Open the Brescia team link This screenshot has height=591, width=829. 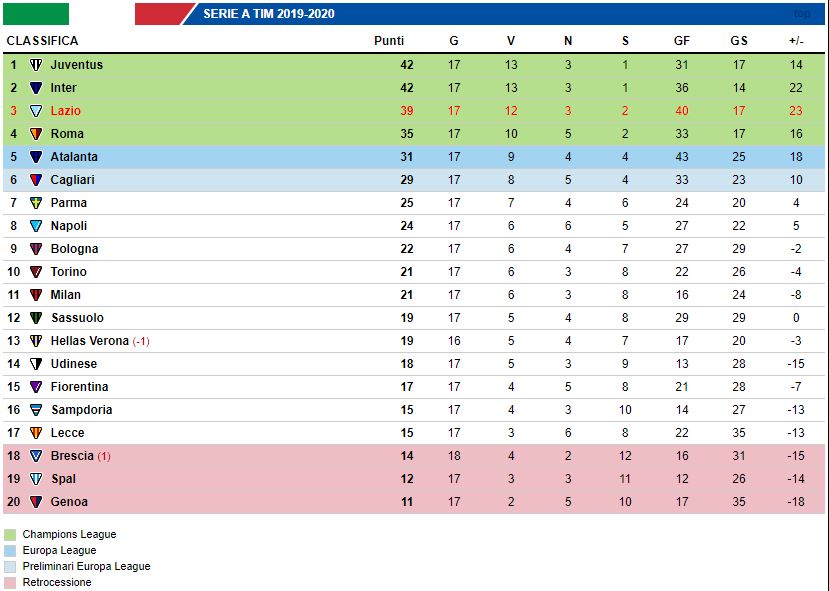(x=72, y=456)
